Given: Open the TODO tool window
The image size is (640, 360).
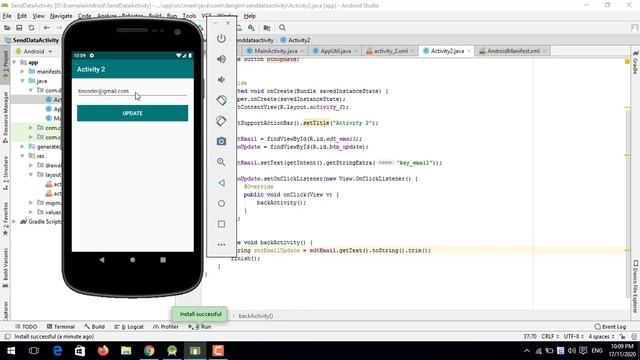Looking at the screenshot, I should coord(26,327).
